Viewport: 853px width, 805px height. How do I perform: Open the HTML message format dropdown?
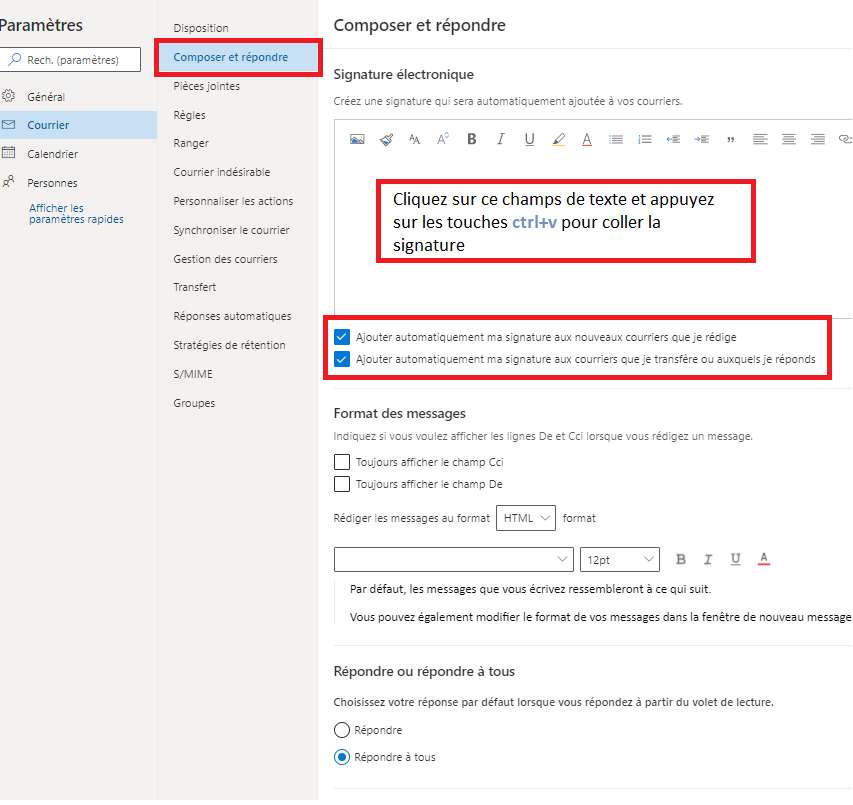[525, 517]
